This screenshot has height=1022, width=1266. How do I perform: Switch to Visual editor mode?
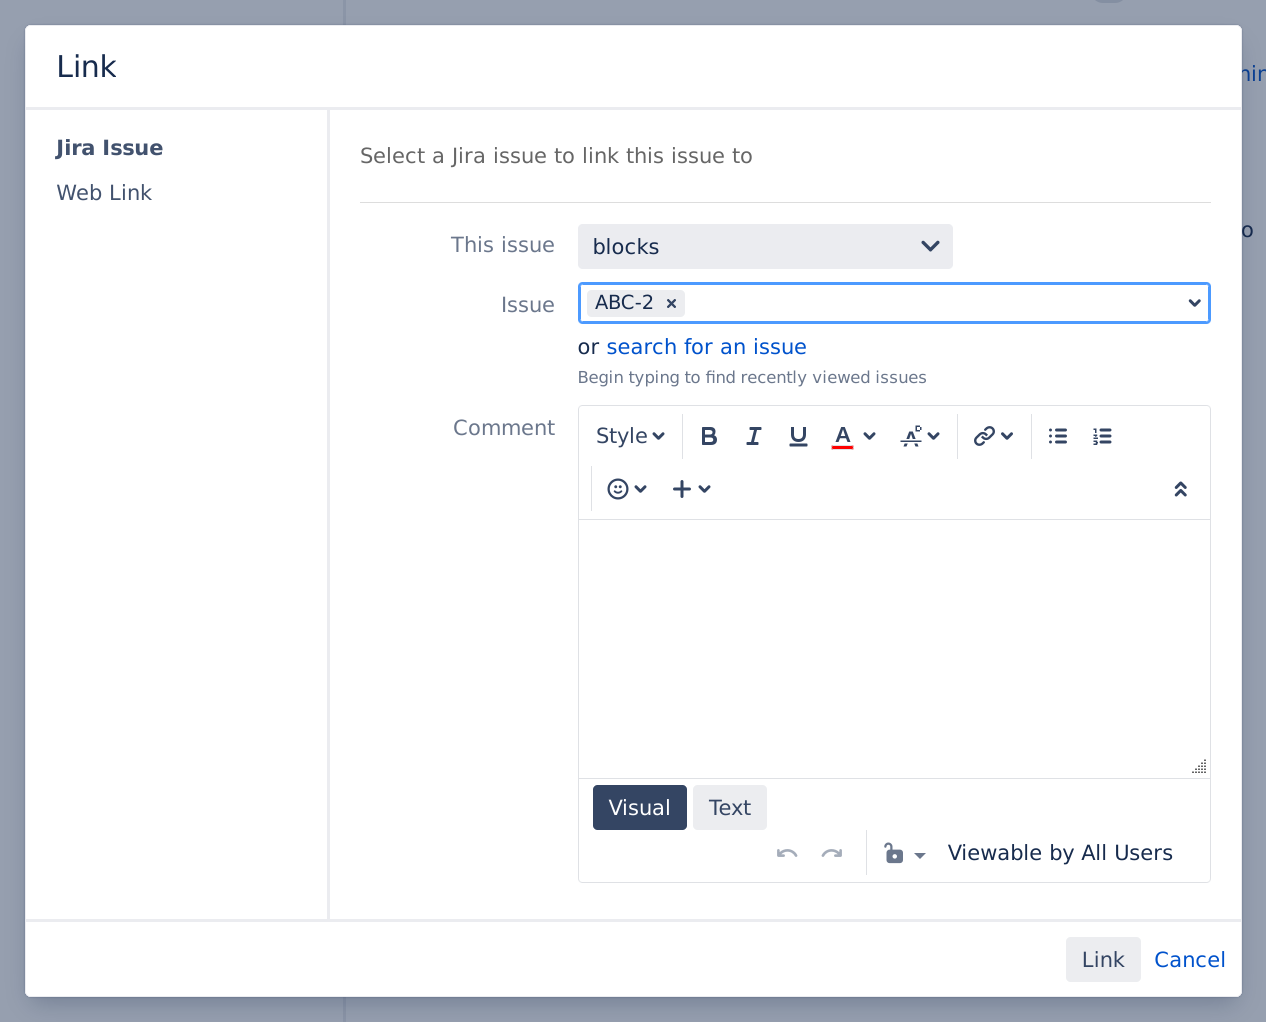pyautogui.click(x=640, y=808)
